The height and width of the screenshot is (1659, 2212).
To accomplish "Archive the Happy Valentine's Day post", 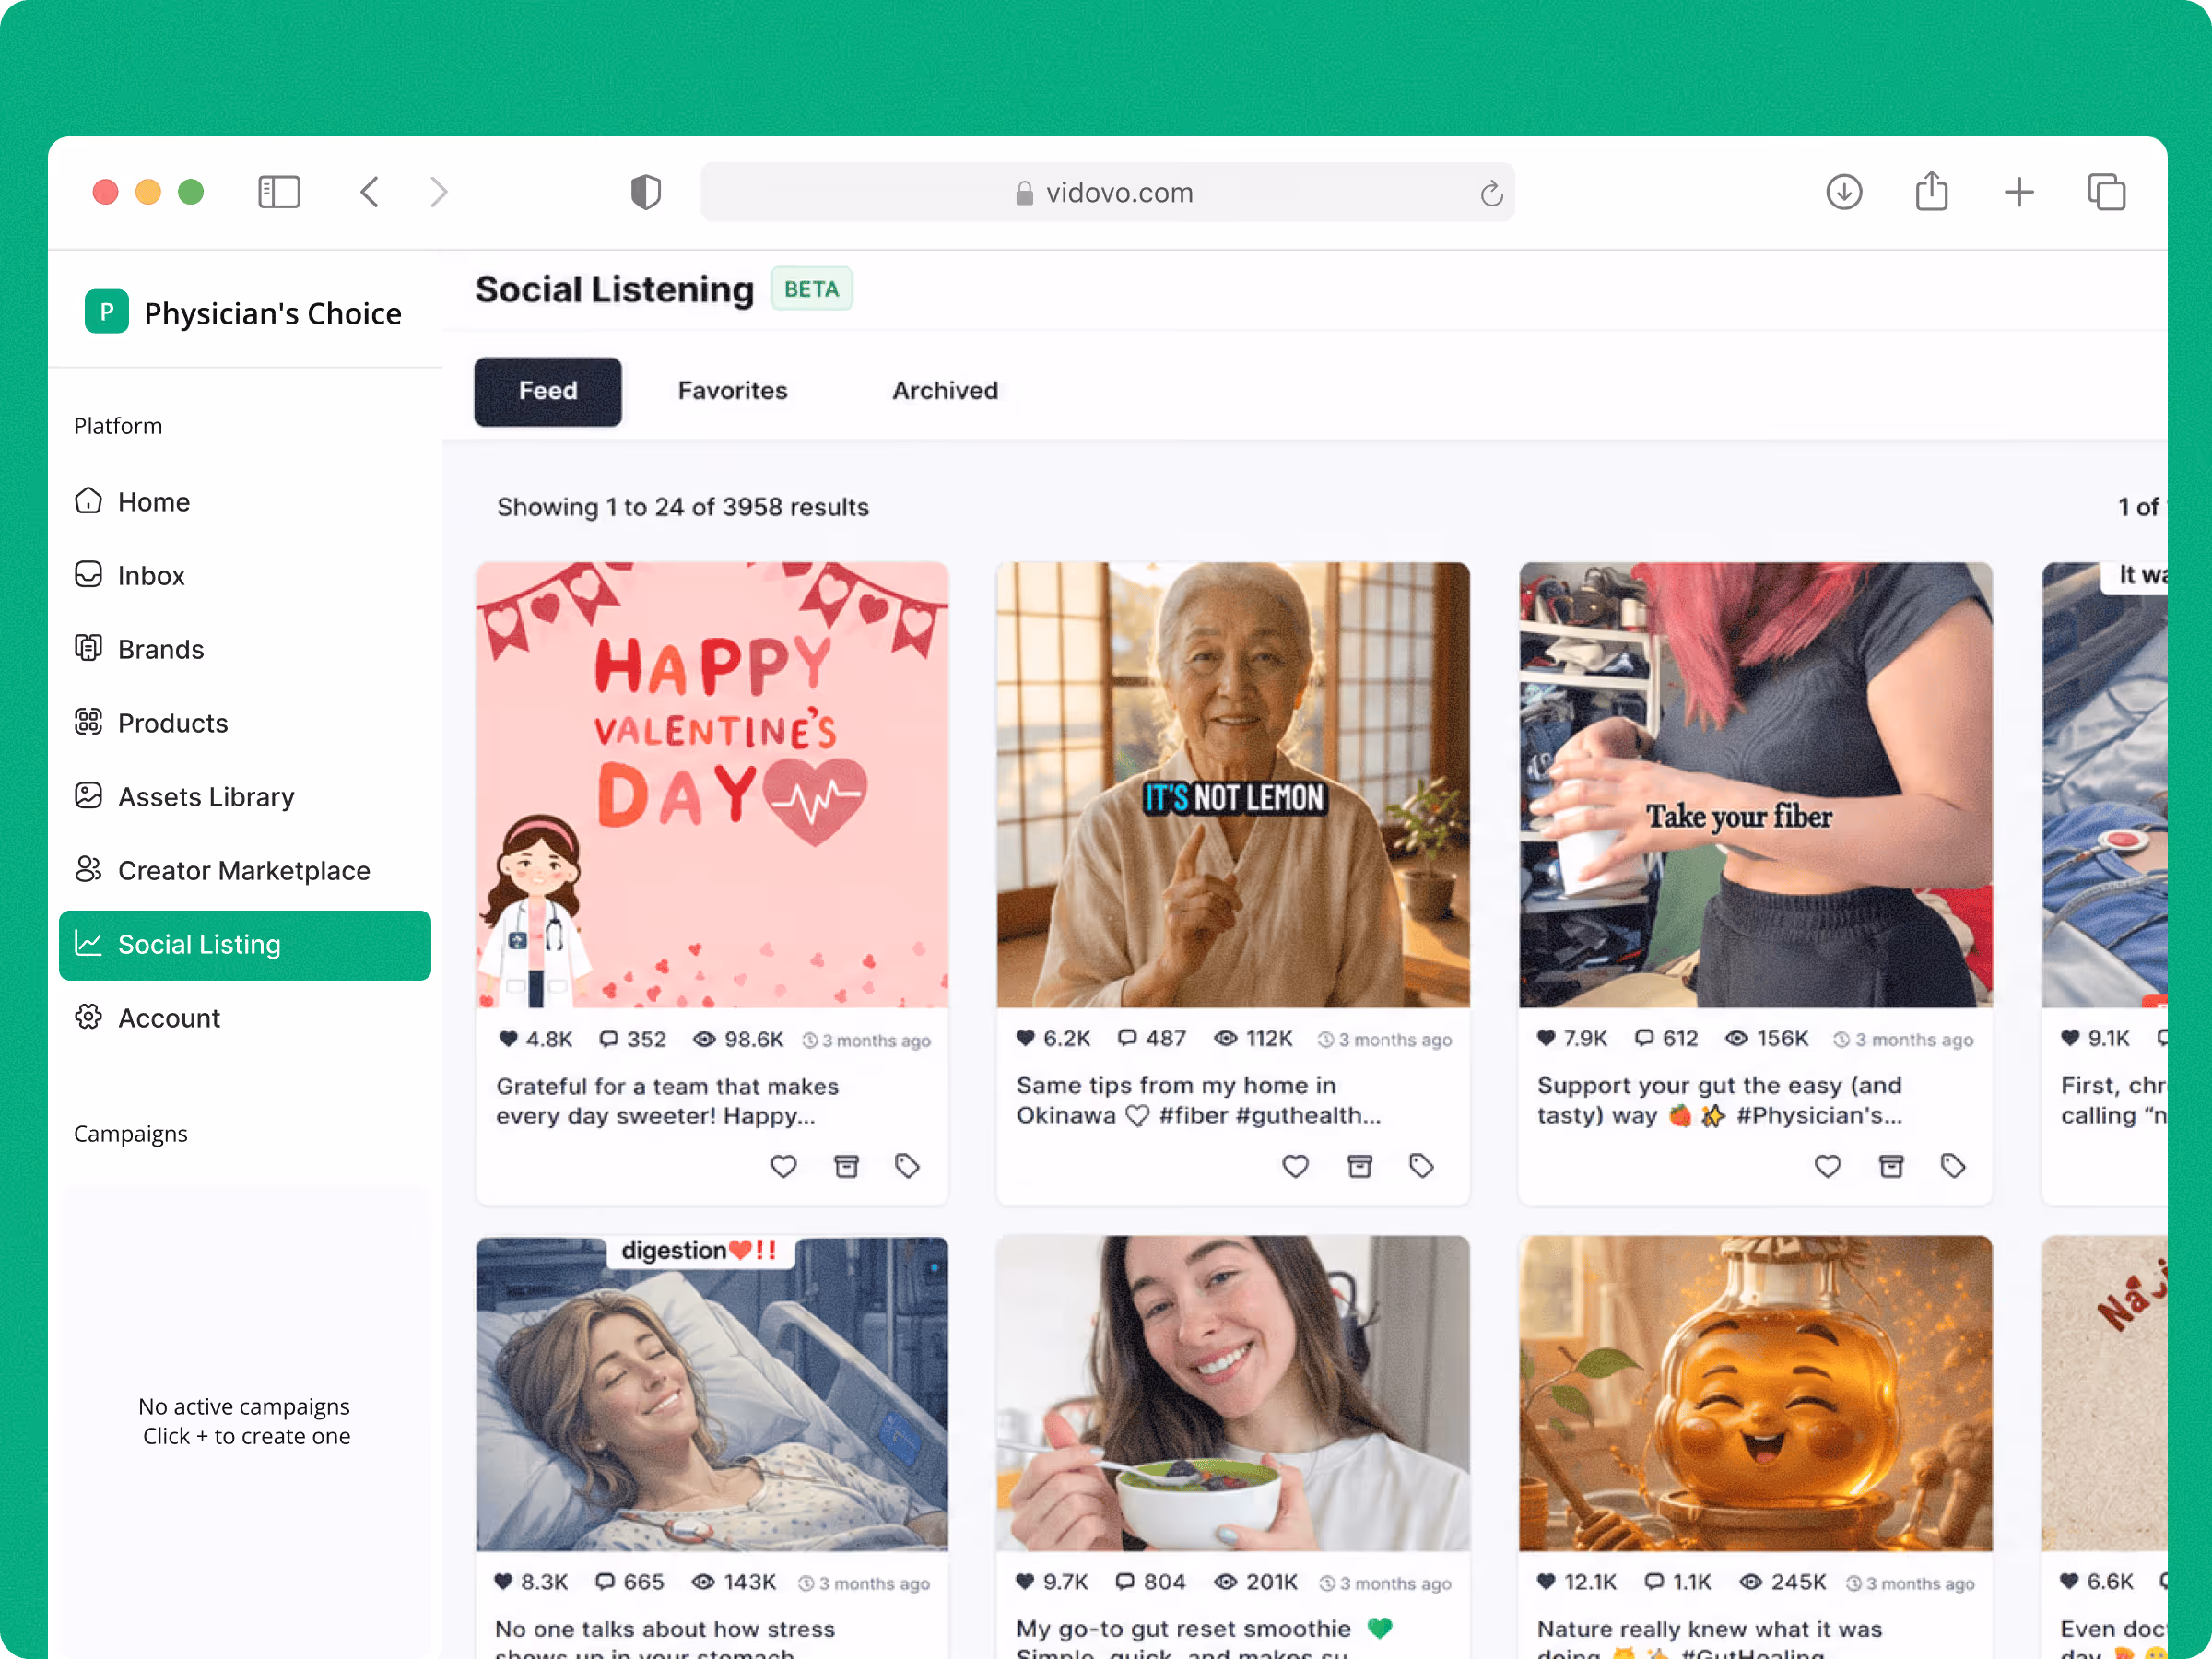I will (x=847, y=1166).
